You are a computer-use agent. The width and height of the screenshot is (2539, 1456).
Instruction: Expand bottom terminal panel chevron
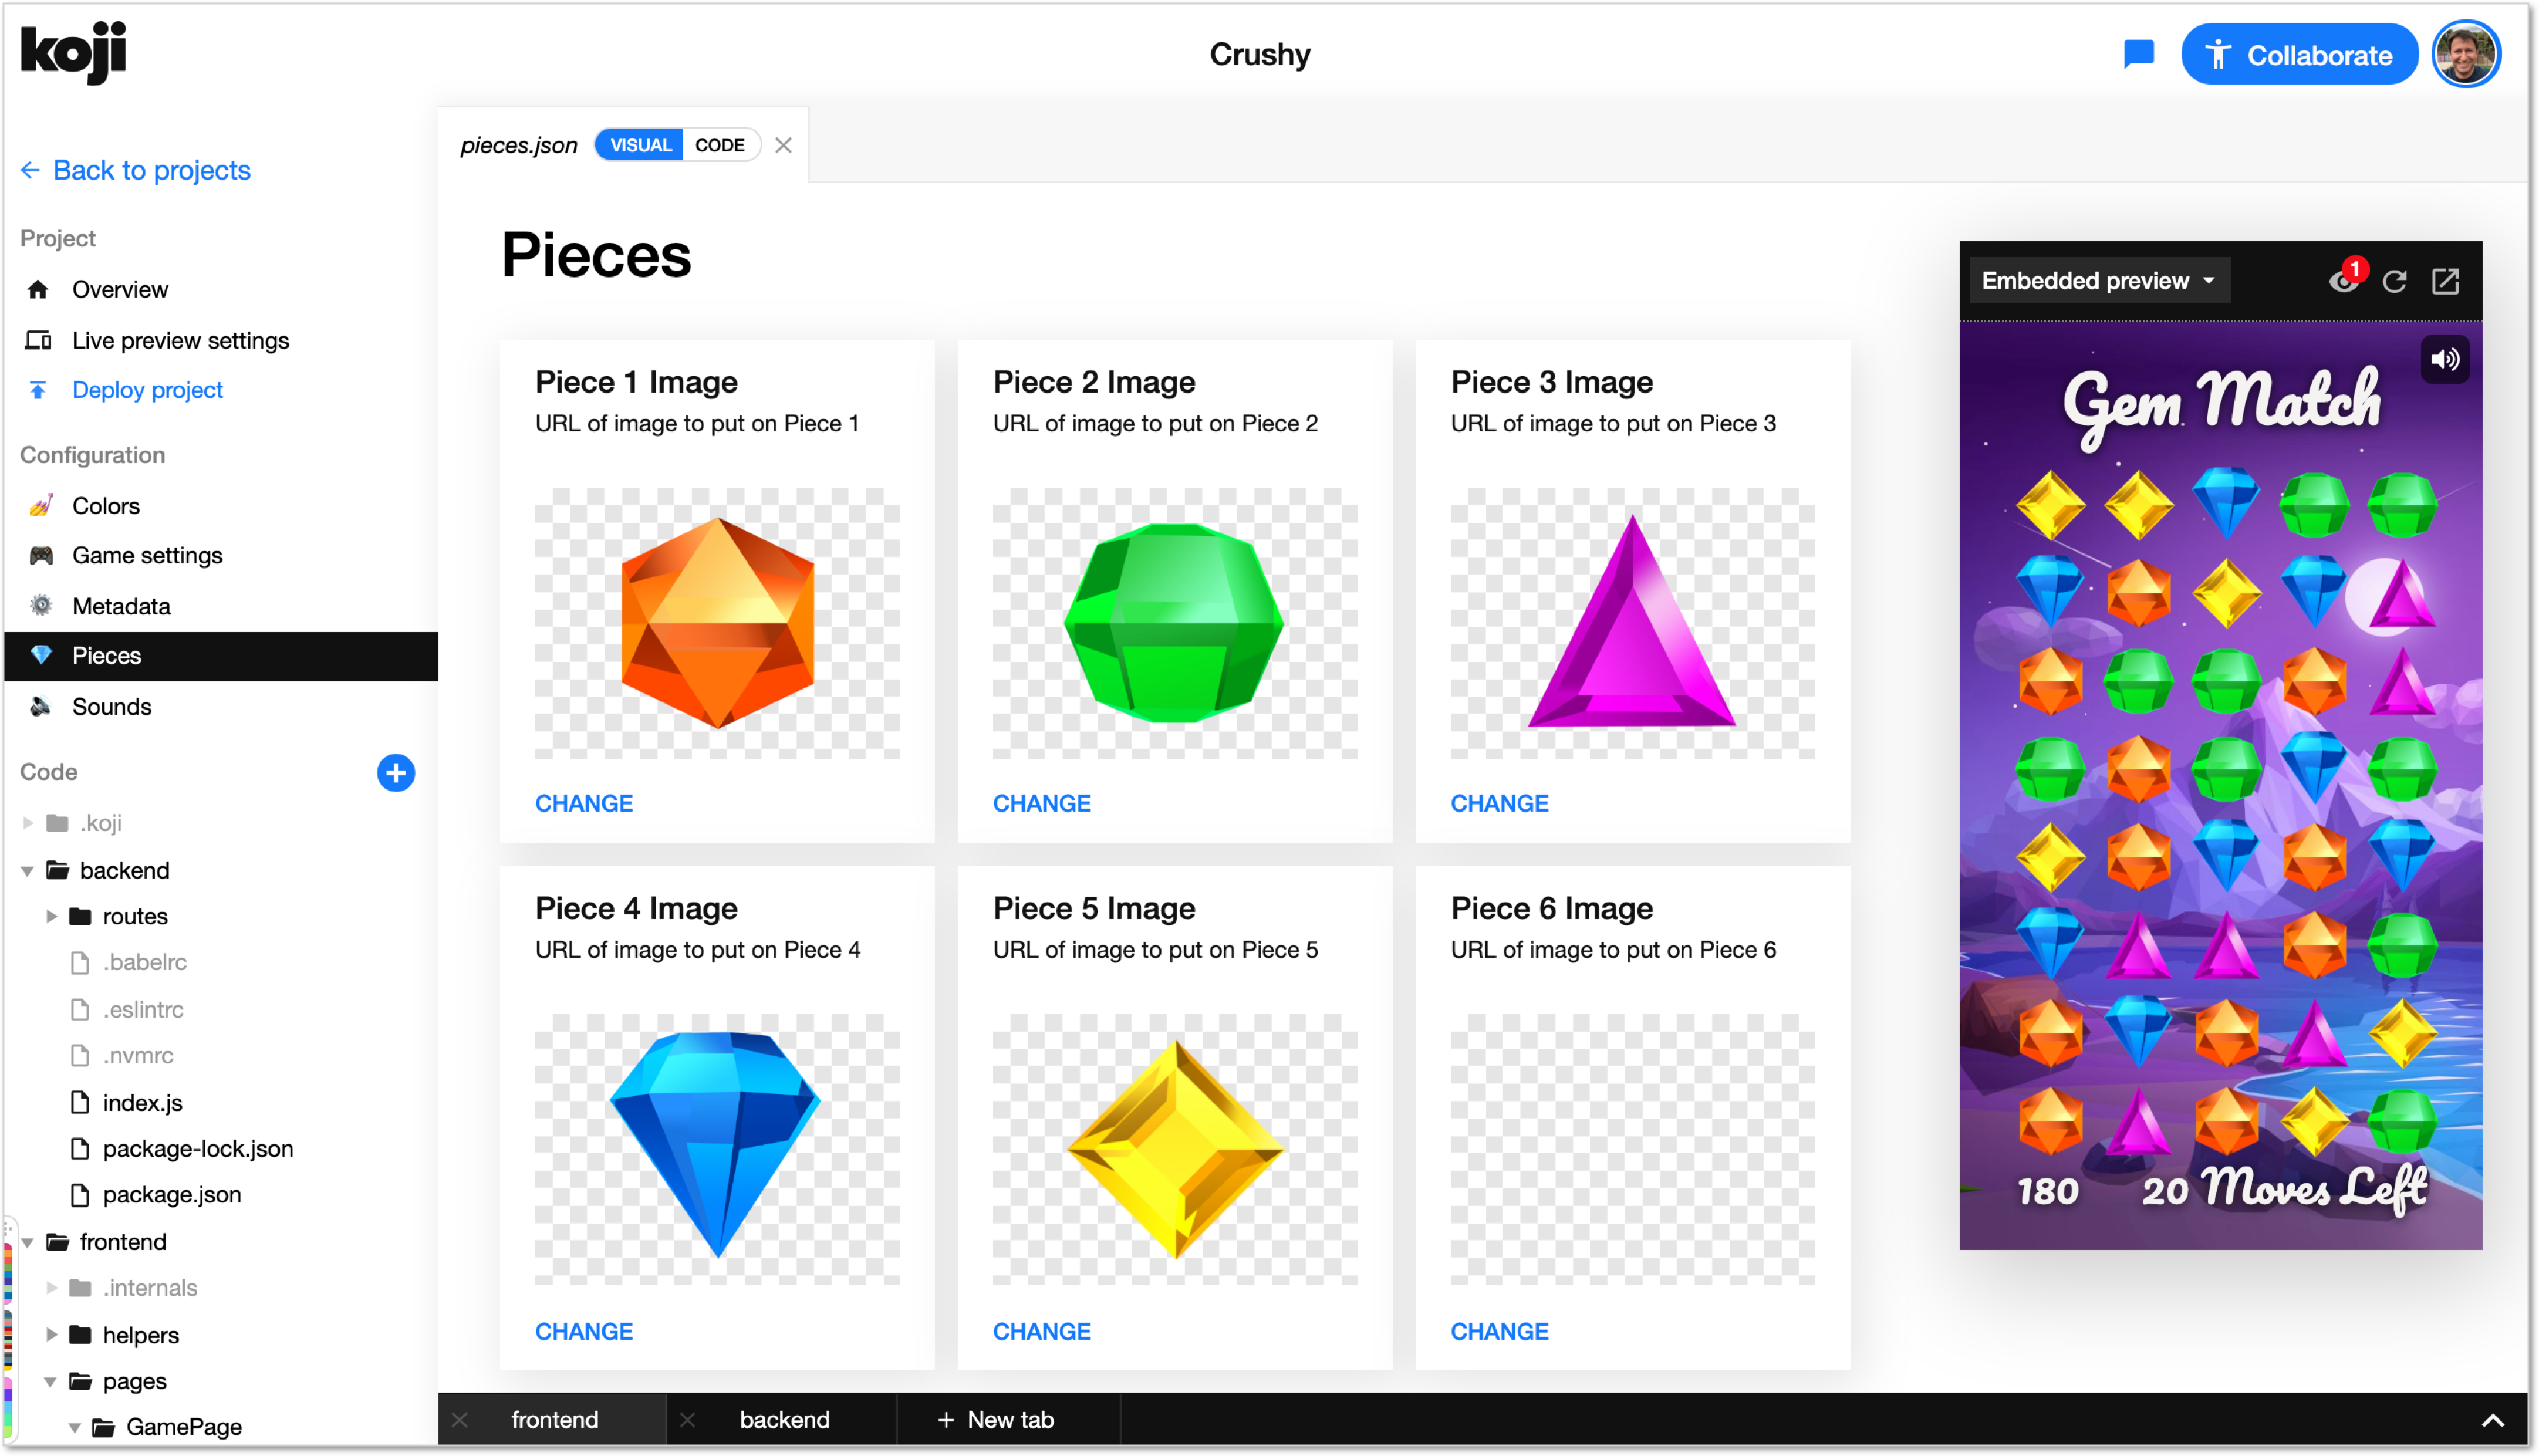pyautogui.click(x=2492, y=1420)
